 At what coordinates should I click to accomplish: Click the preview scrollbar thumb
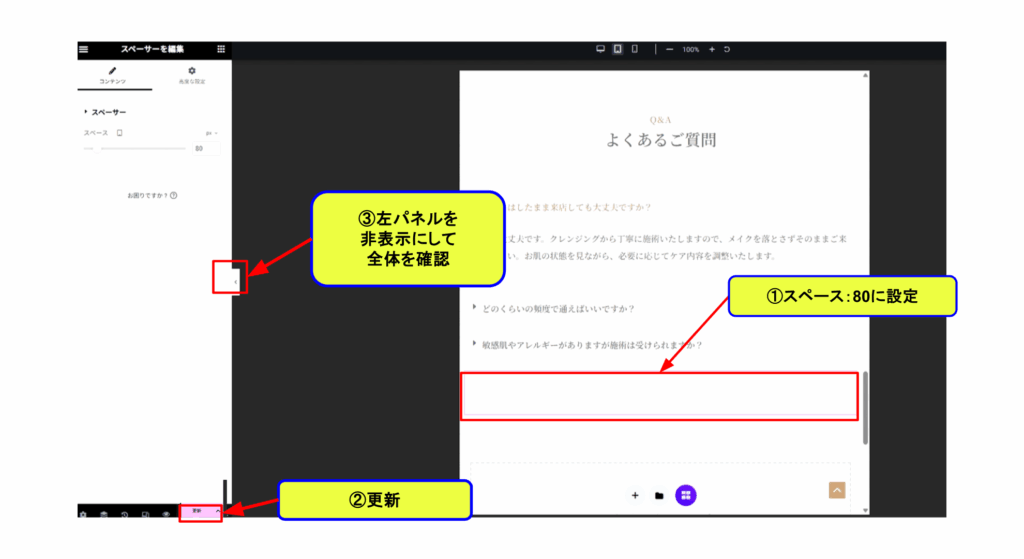point(865,408)
